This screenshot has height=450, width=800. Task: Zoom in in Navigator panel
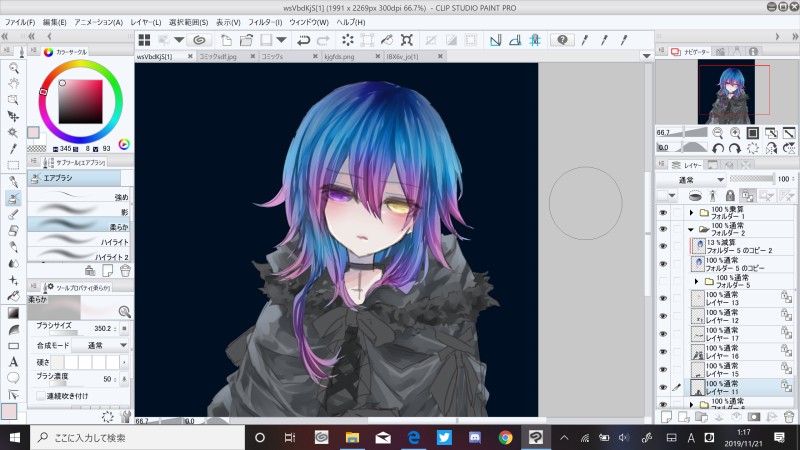point(735,133)
